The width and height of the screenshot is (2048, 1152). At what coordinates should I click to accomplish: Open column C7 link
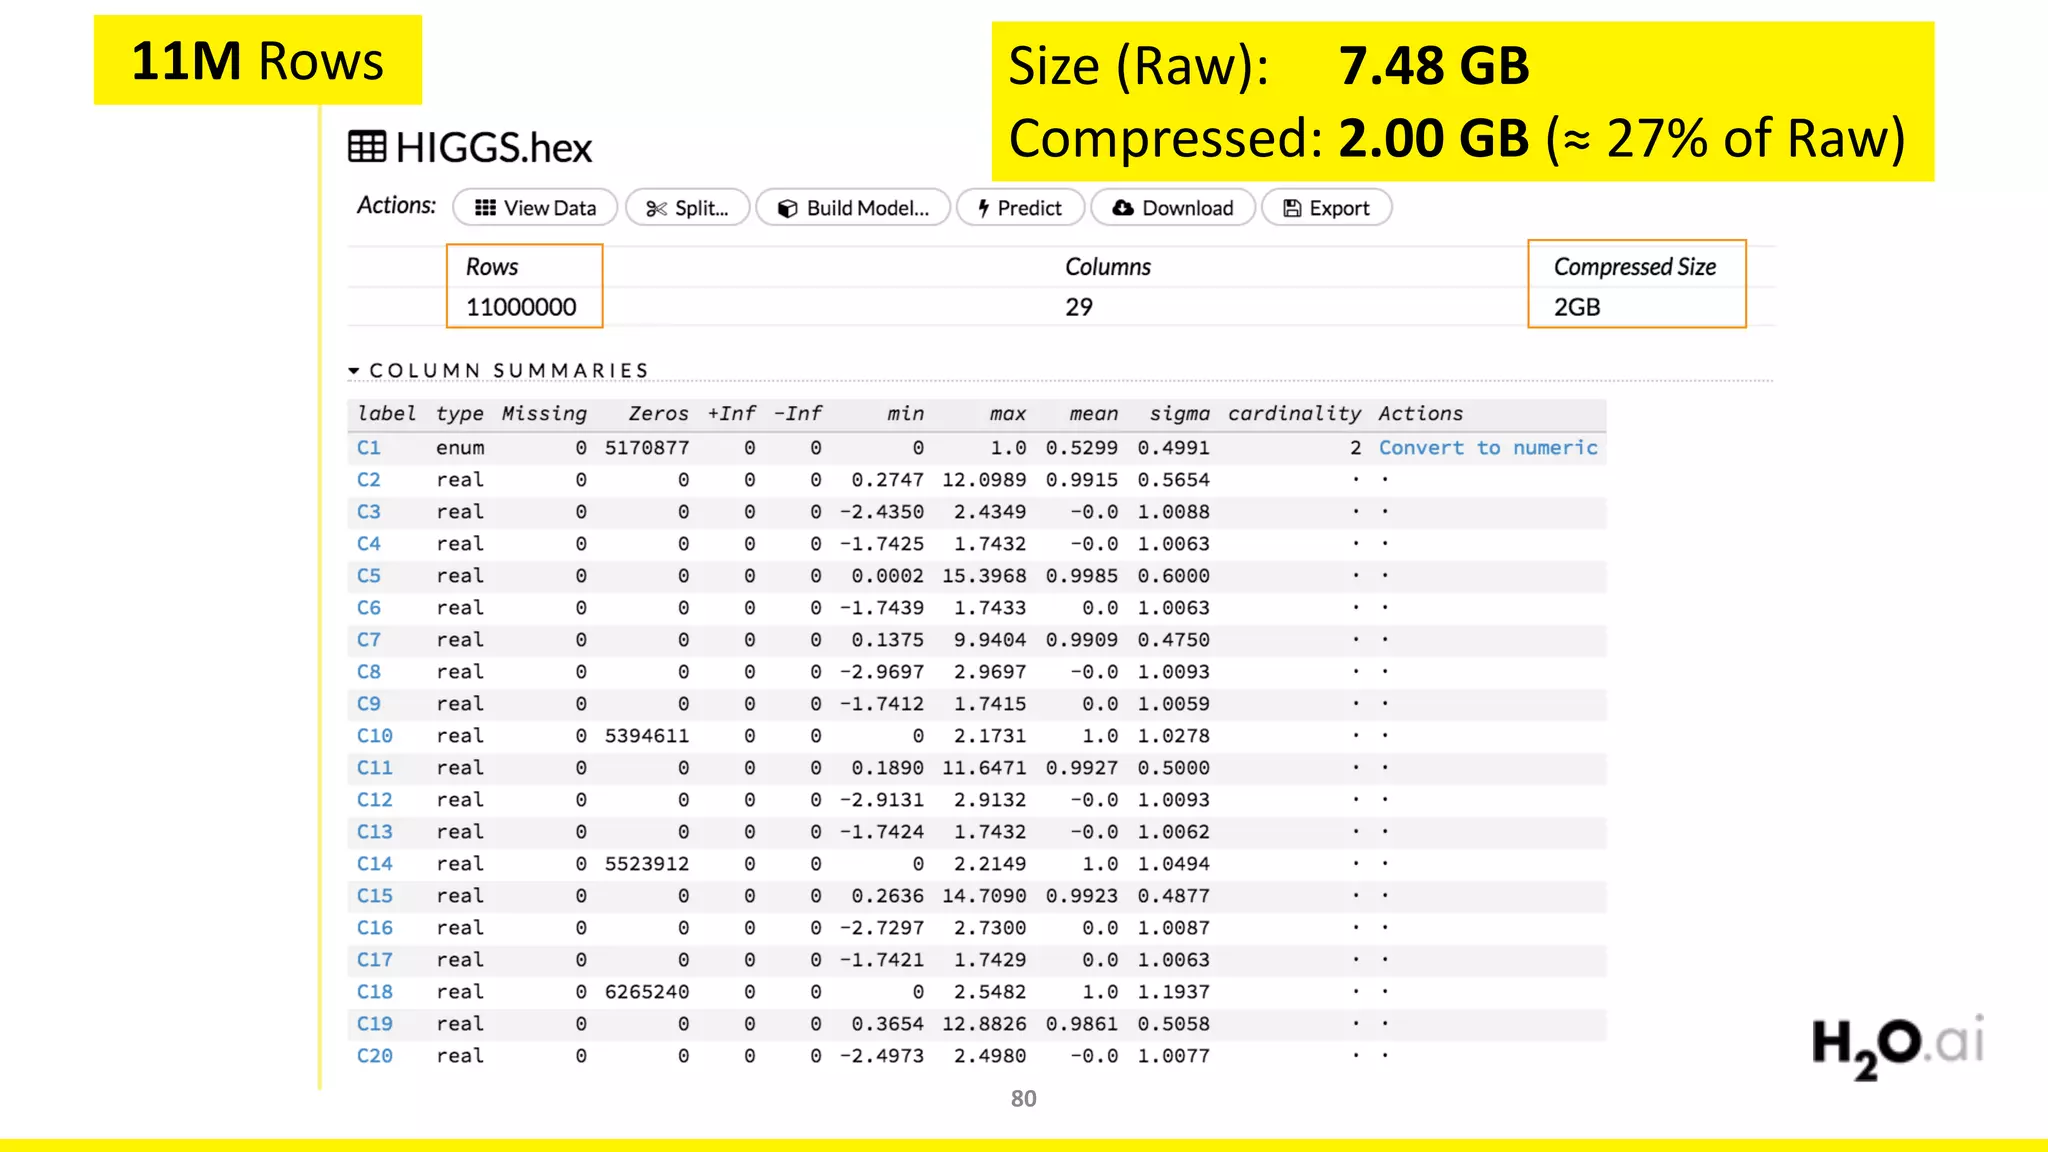tap(369, 640)
